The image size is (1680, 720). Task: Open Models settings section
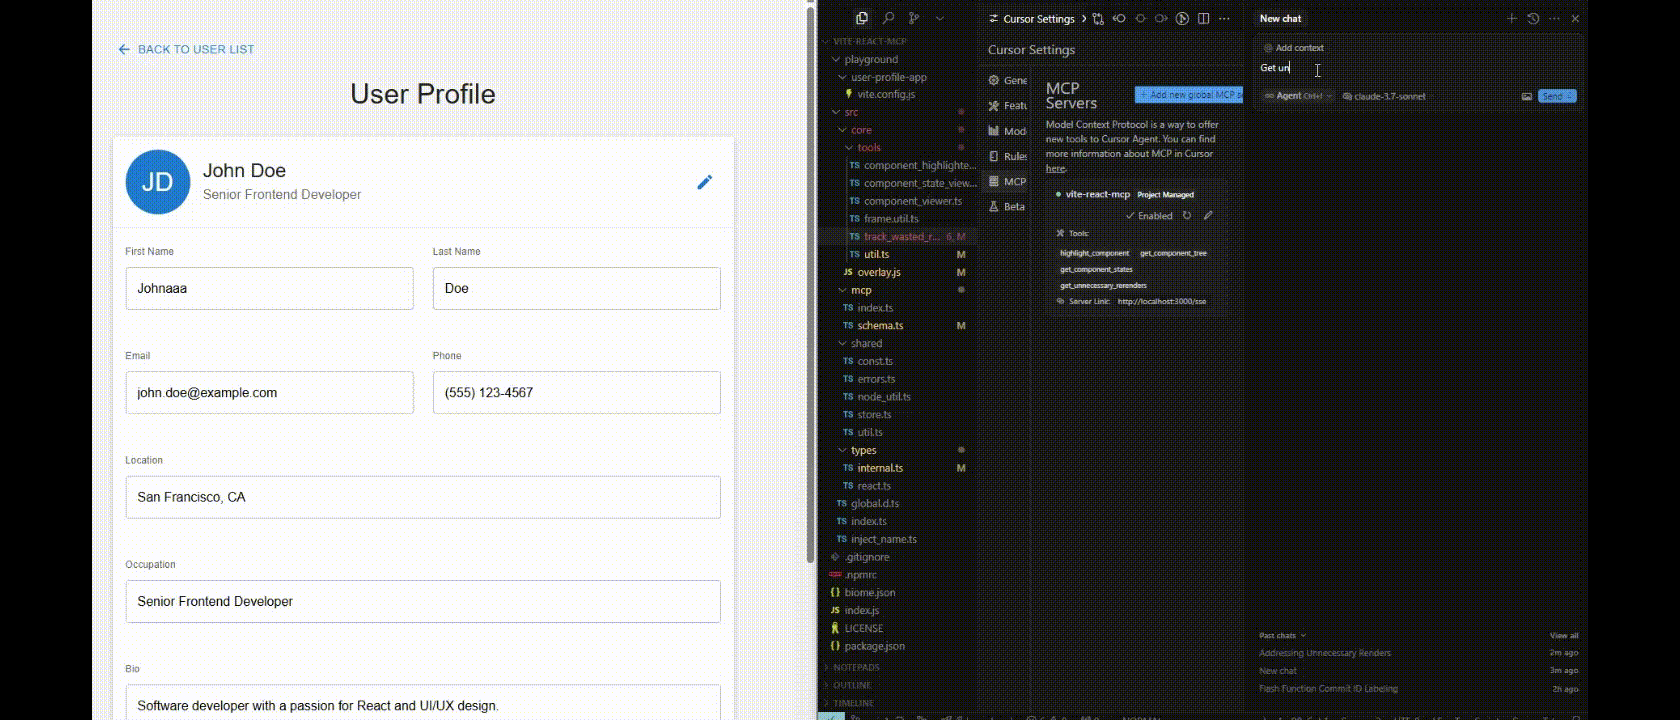pyautogui.click(x=1007, y=131)
